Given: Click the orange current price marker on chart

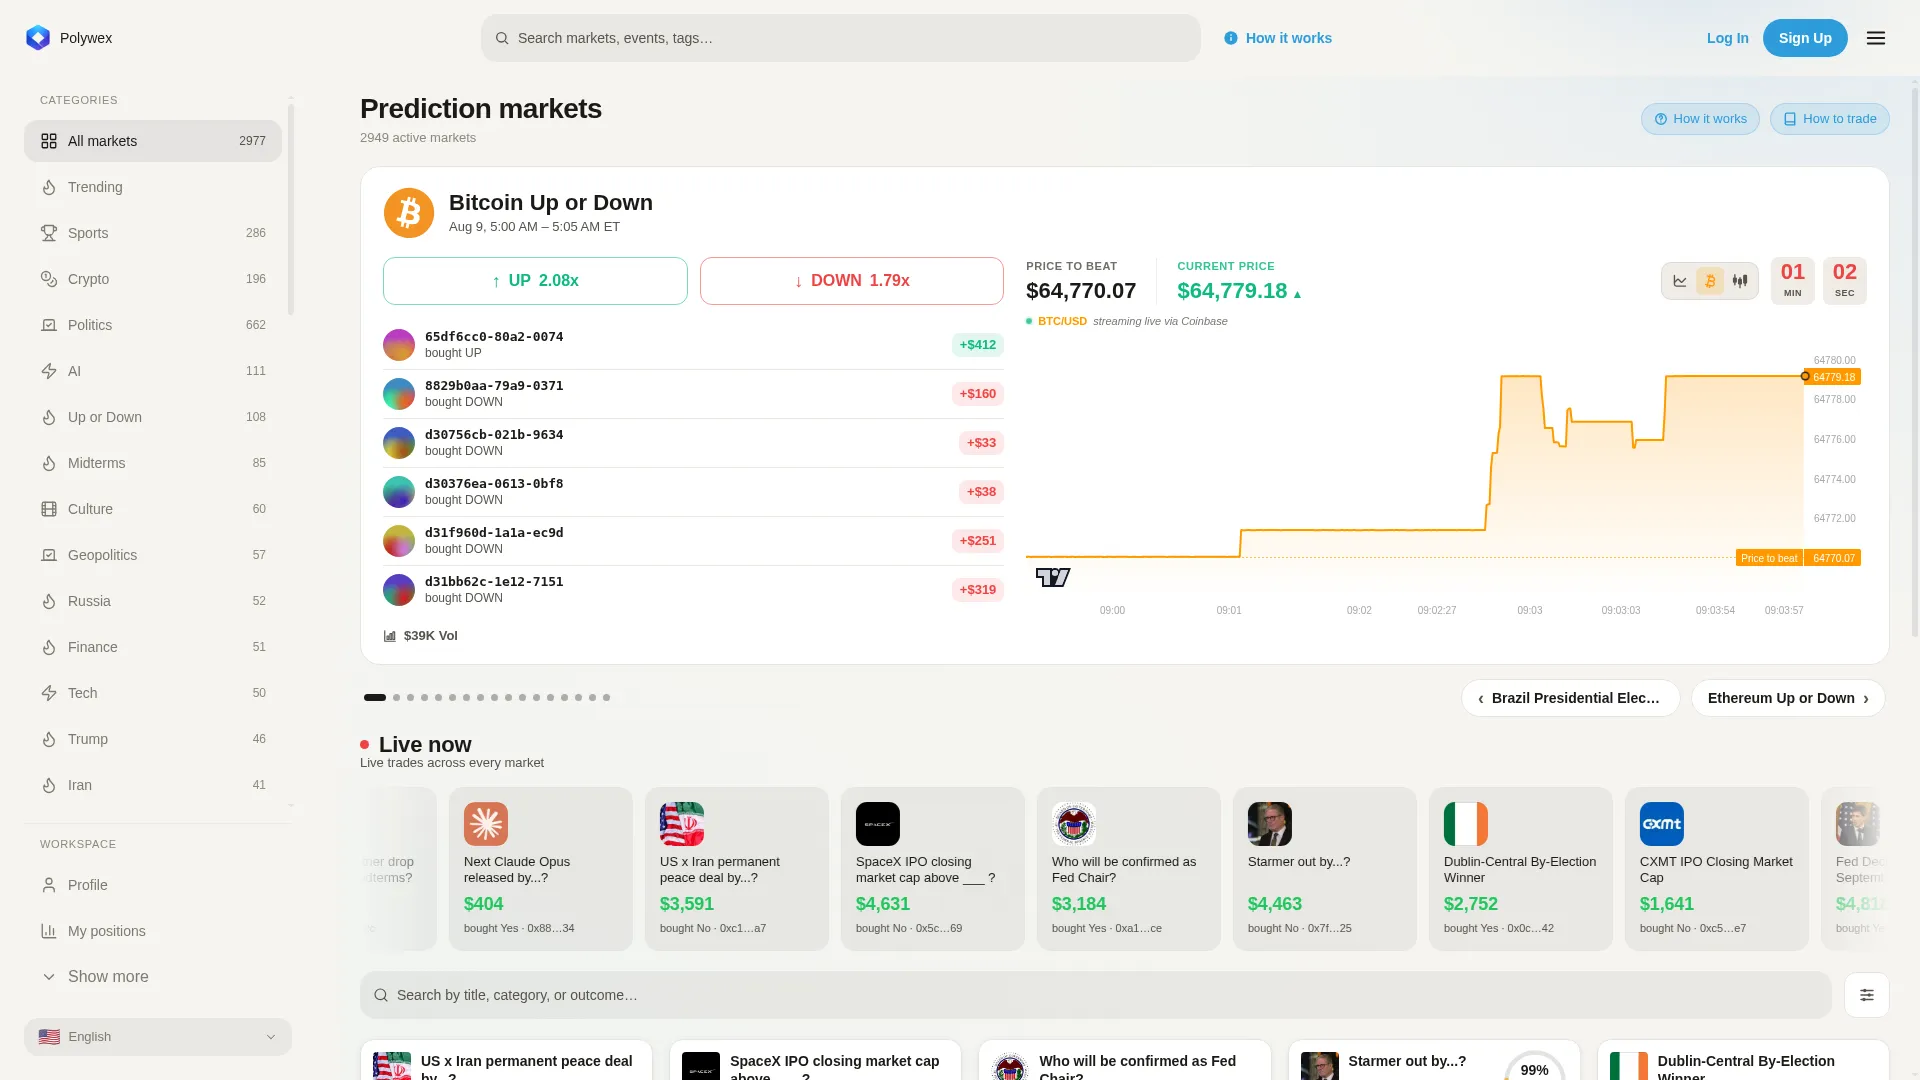Looking at the screenshot, I should (1805, 376).
